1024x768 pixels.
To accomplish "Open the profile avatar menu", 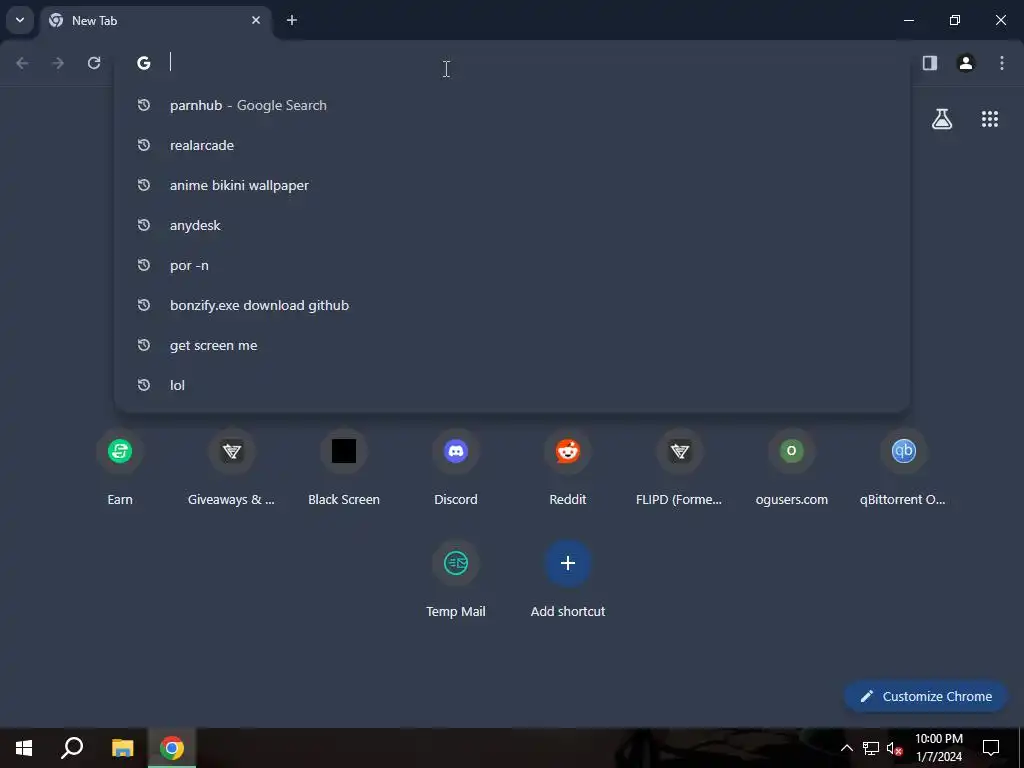I will coord(966,63).
